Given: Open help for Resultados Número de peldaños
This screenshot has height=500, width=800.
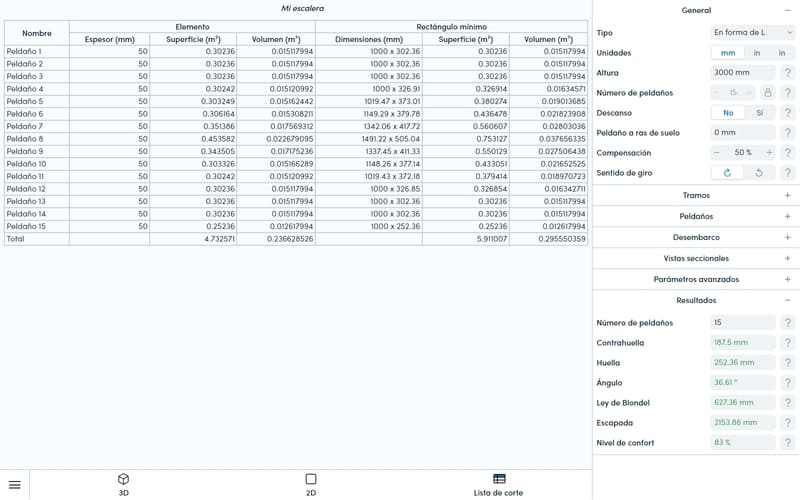Looking at the screenshot, I should point(788,322).
